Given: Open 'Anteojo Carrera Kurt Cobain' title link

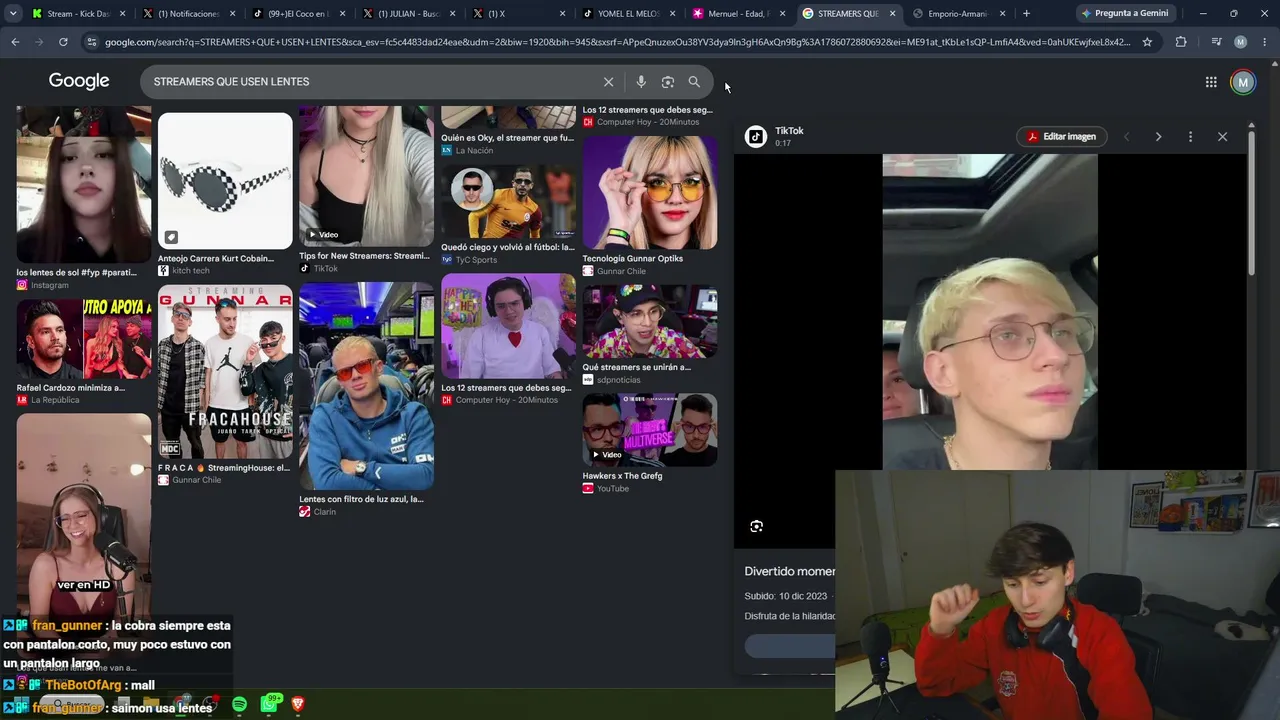Looking at the screenshot, I should [x=216, y=259].
